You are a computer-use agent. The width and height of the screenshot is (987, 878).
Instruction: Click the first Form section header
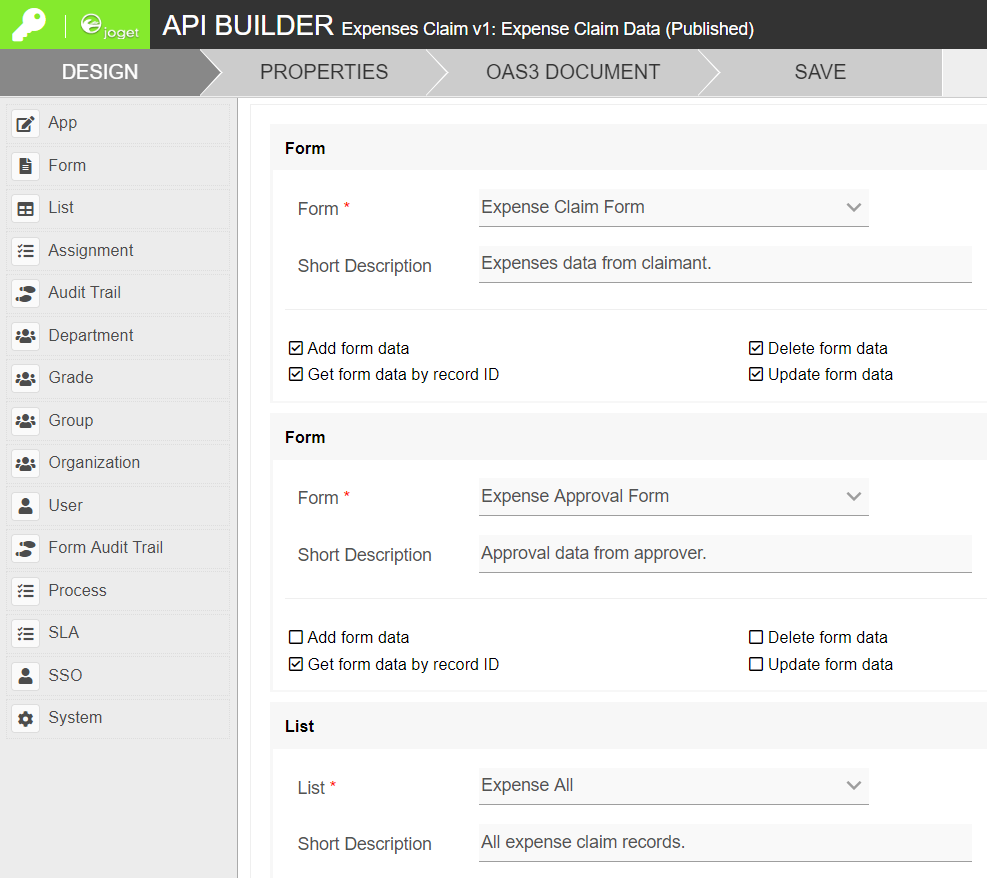tap(628, 148)
